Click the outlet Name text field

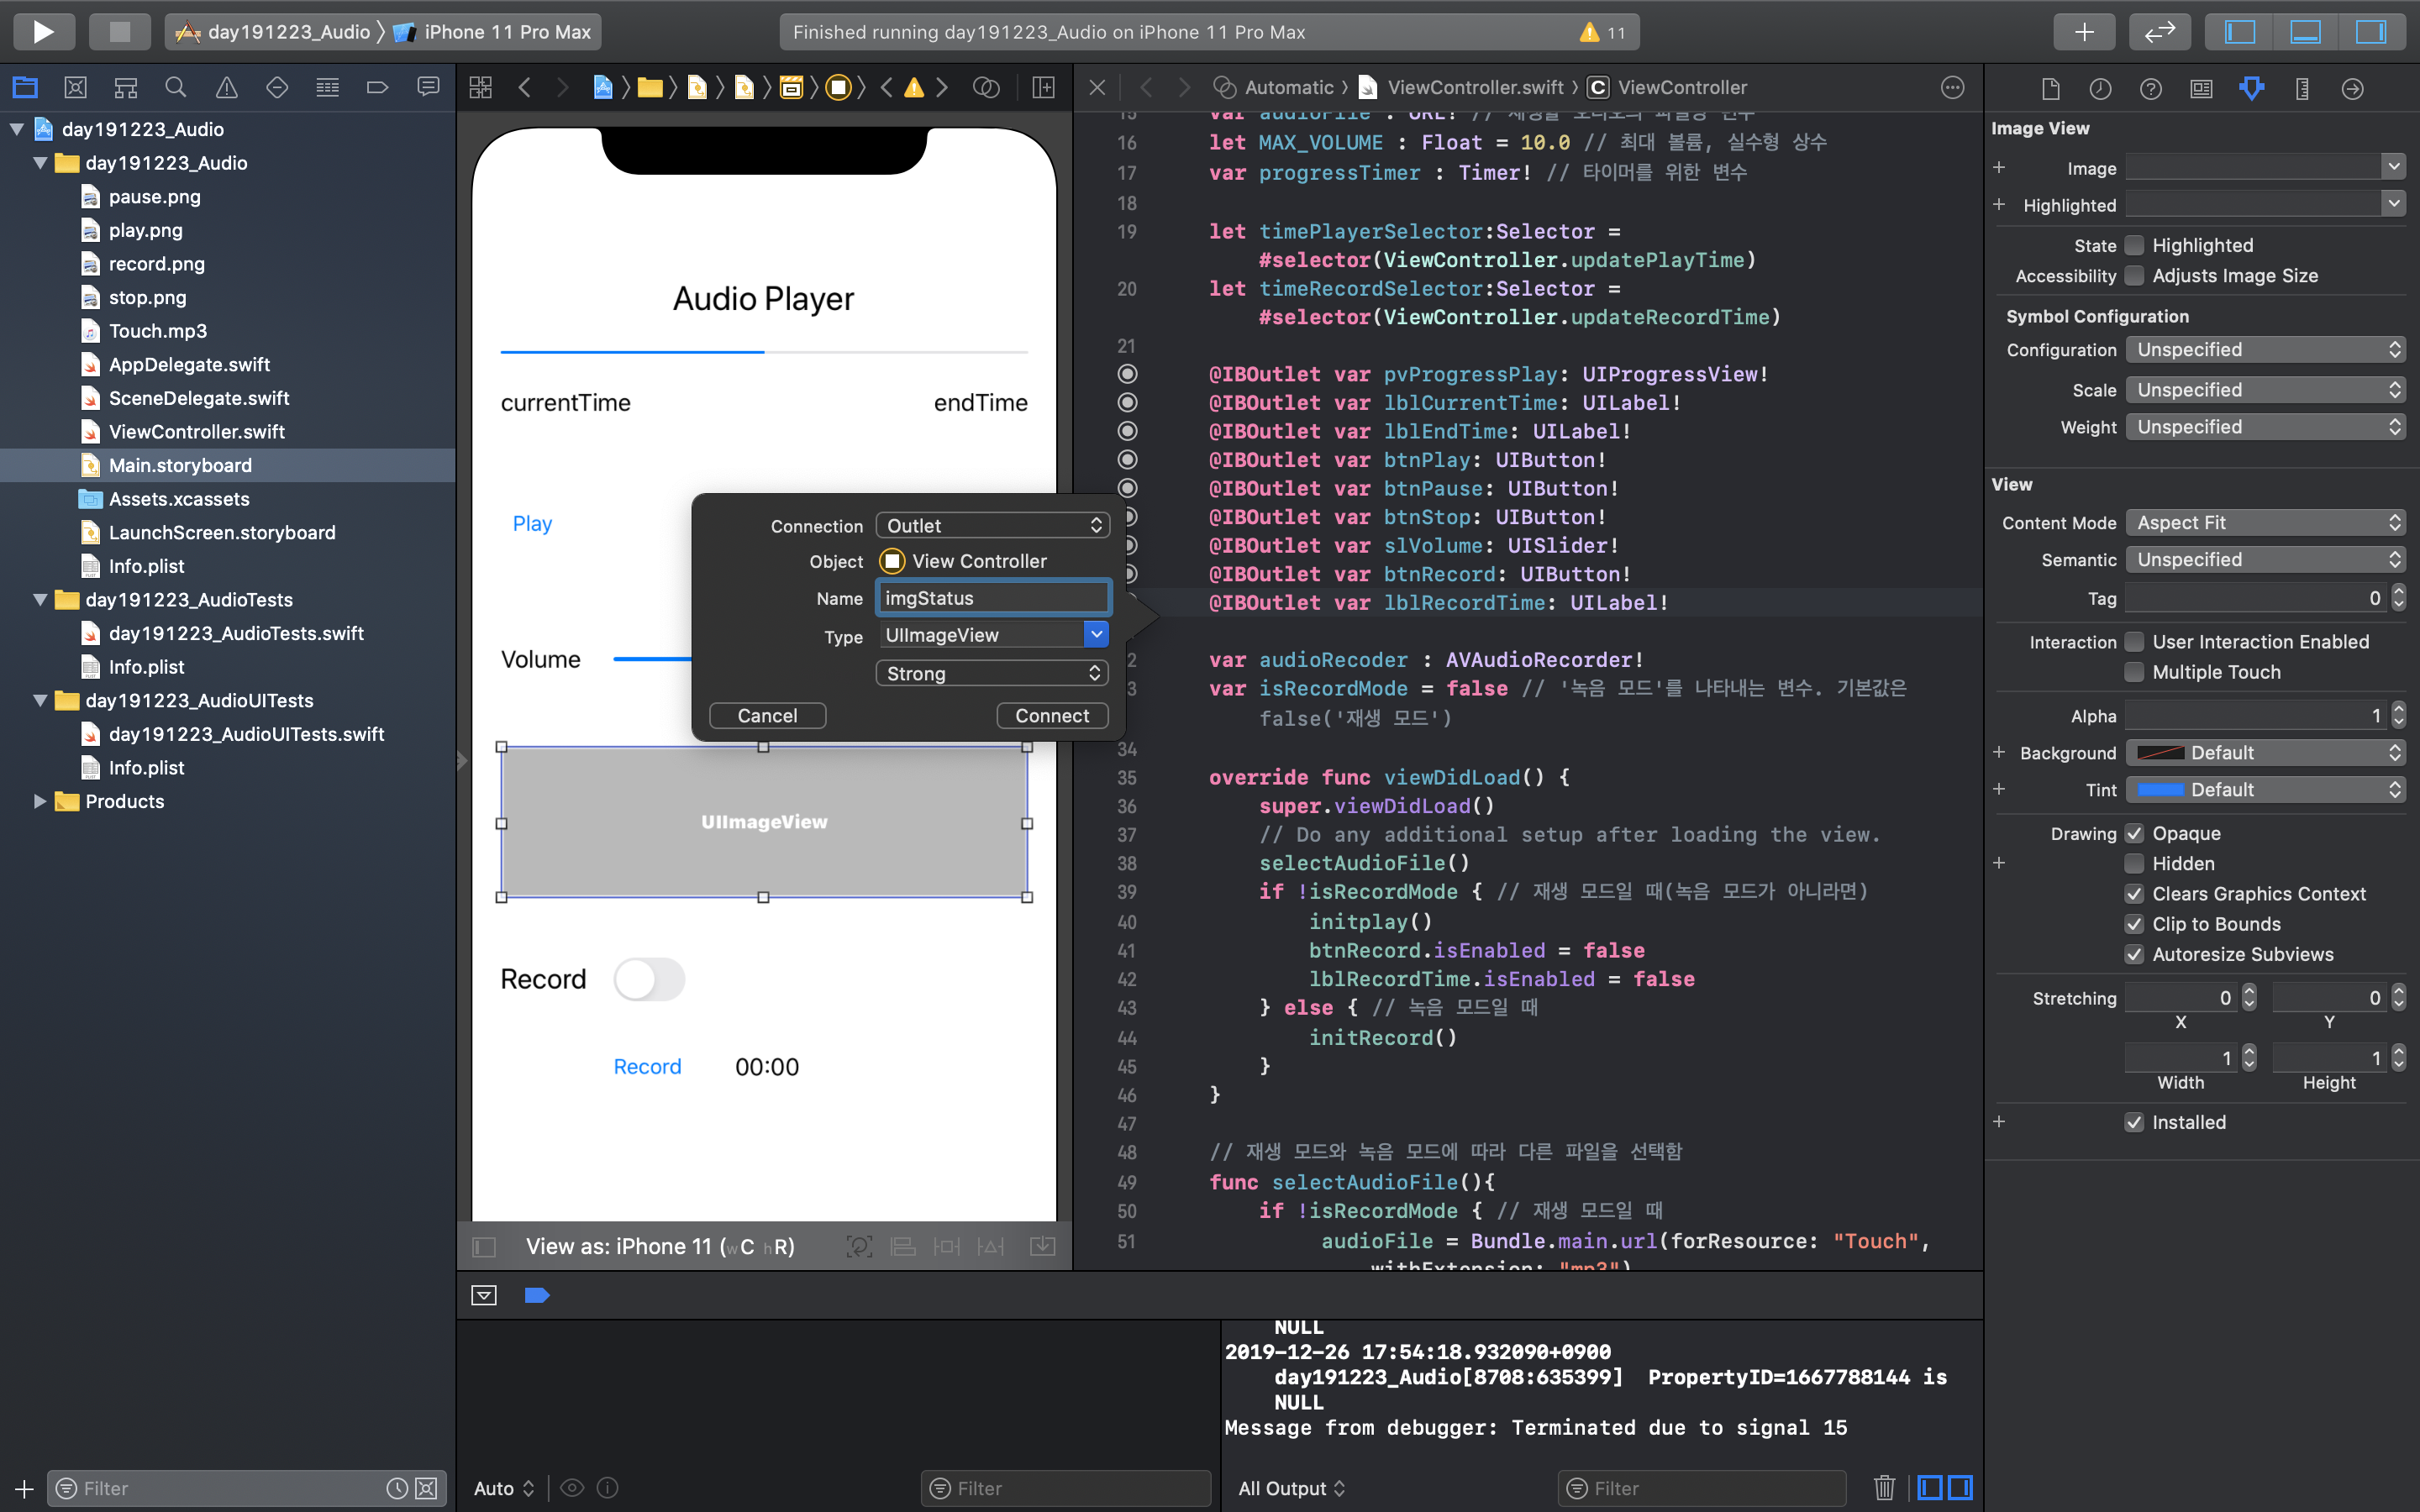(x=993, y=598)
